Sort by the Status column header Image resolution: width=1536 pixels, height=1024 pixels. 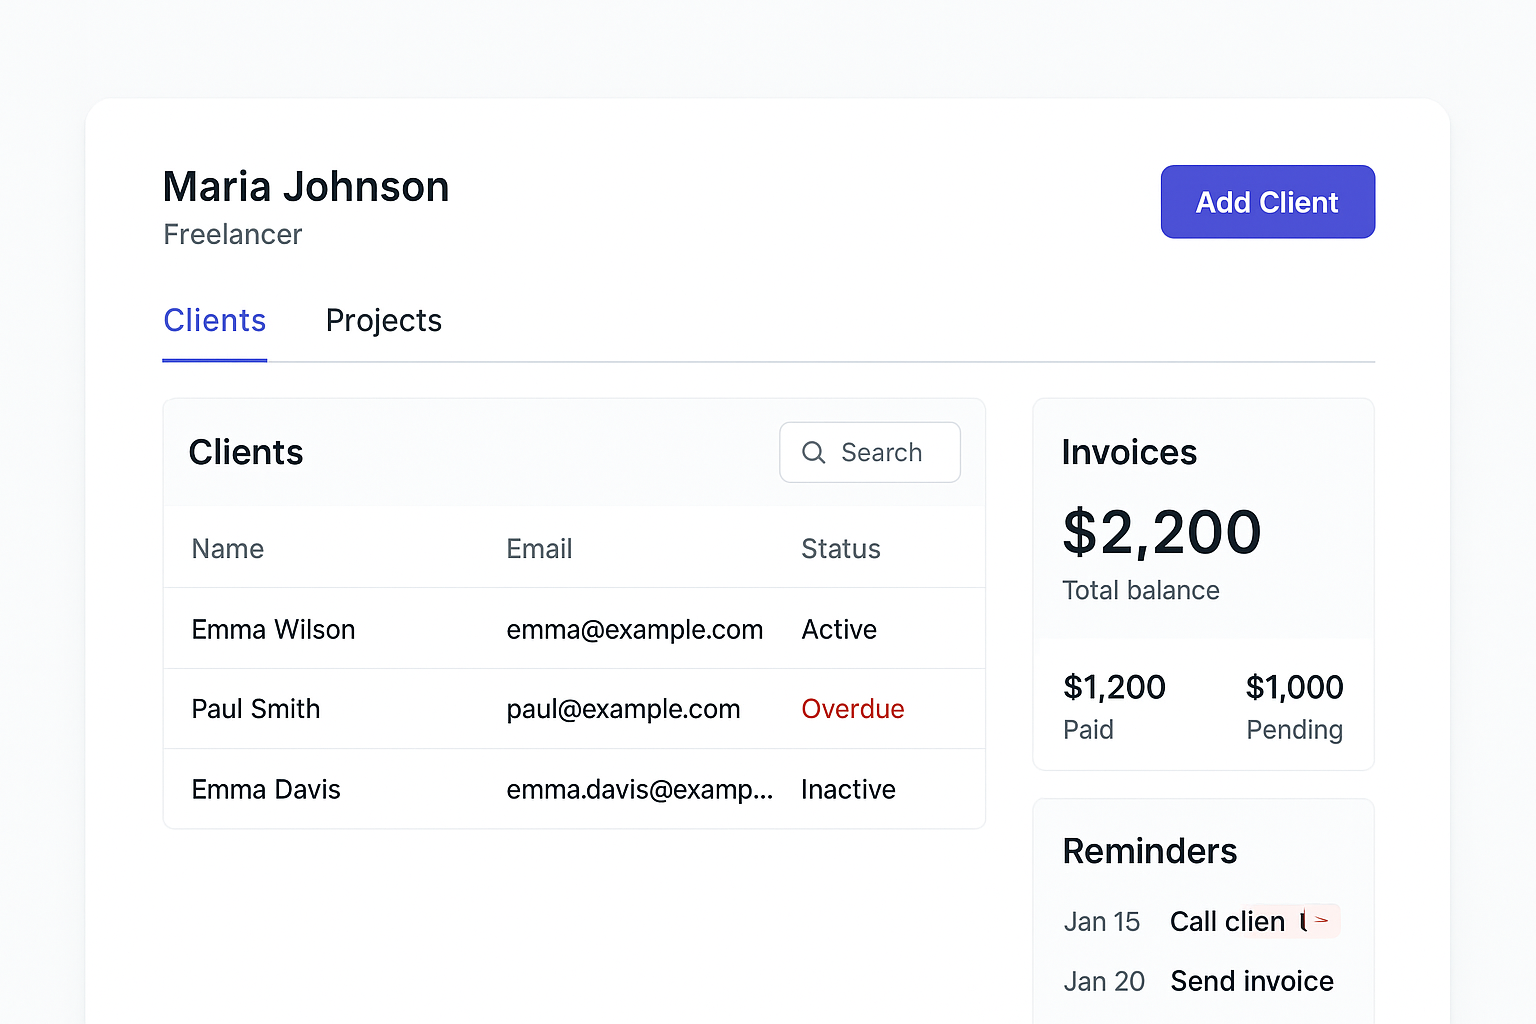tap(840, 549)
